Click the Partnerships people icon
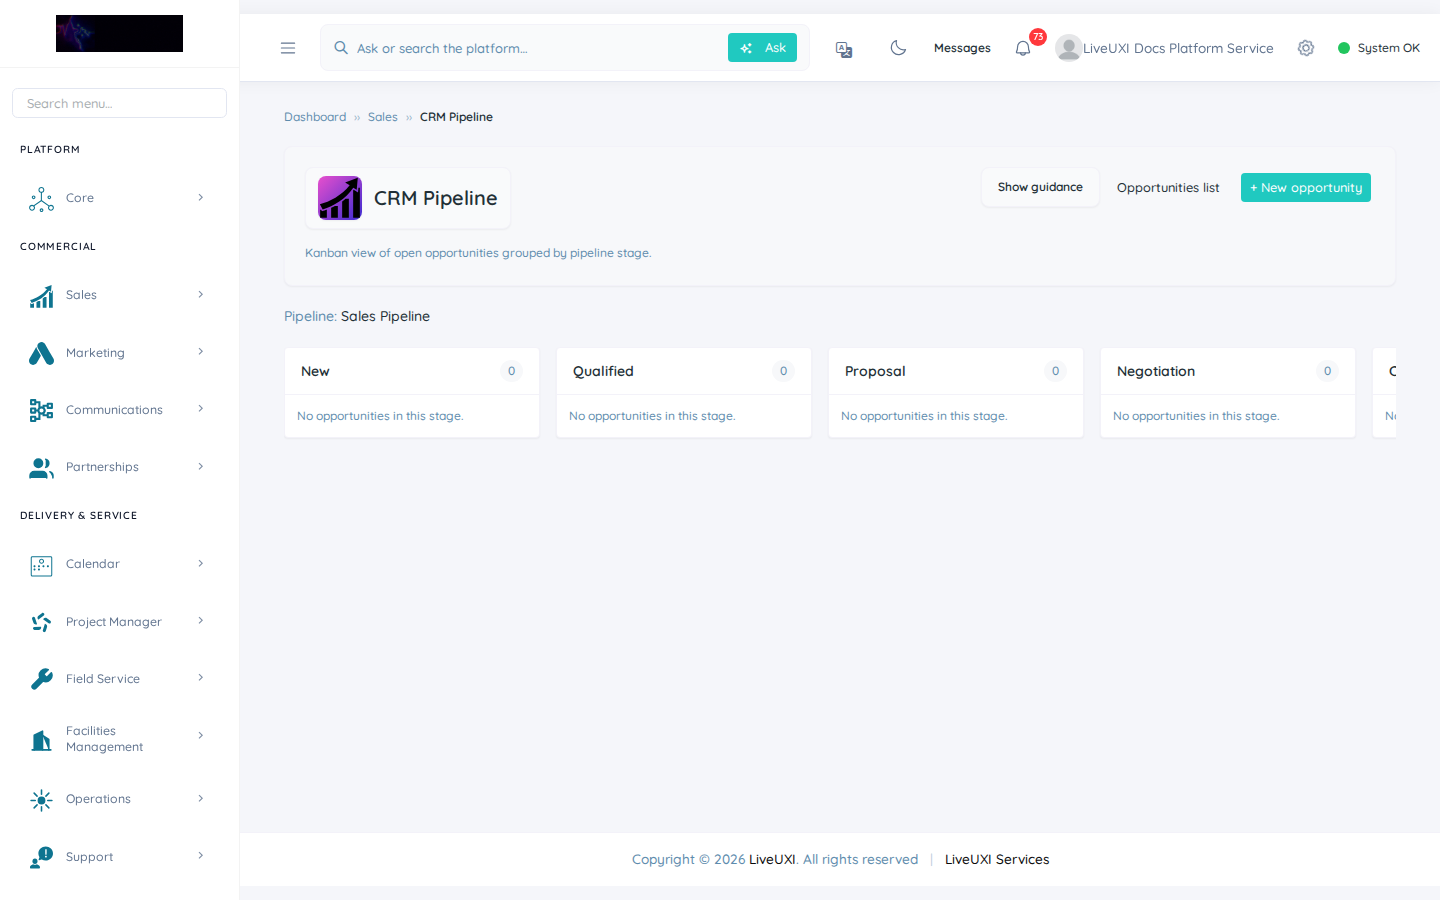This screenshot has height=900, width=1440. tap(41, 467)
